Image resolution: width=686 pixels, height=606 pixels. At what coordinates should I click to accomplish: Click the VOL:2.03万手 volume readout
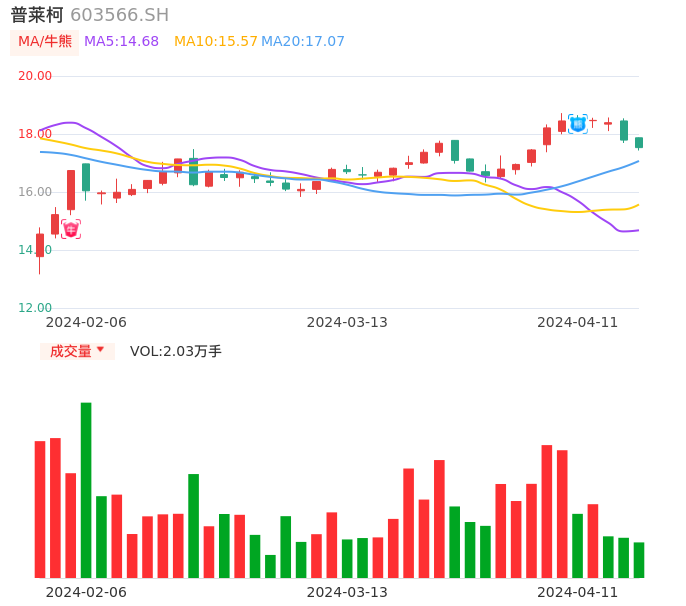(x=176, y=351)
